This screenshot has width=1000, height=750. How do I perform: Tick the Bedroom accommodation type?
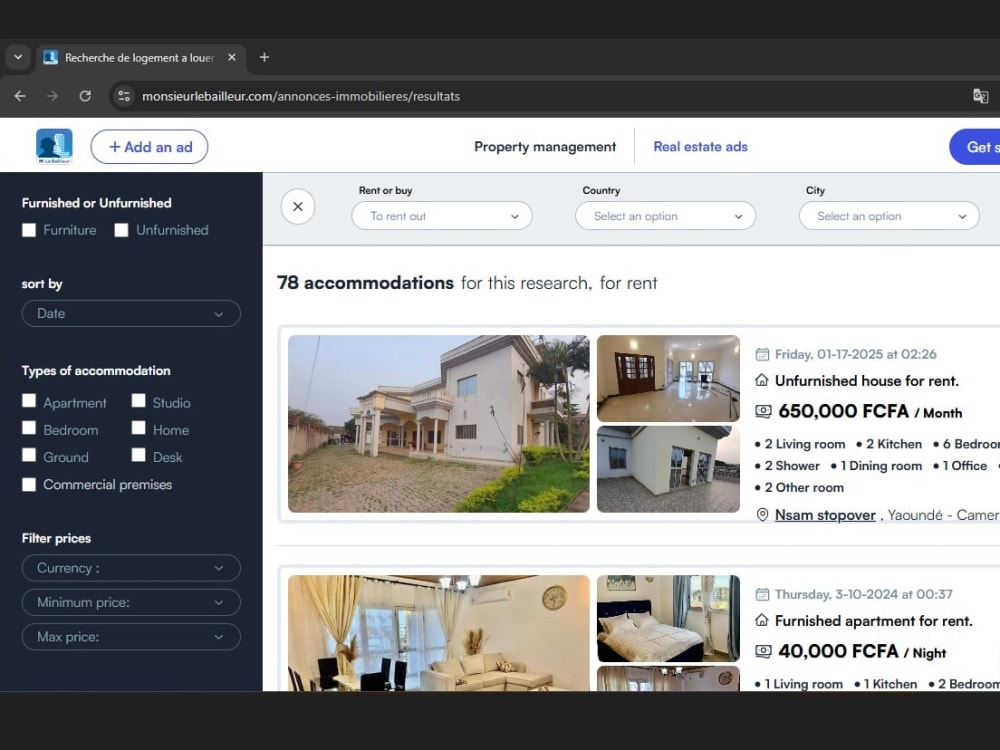pyautogui.click(x=29, y=428)
